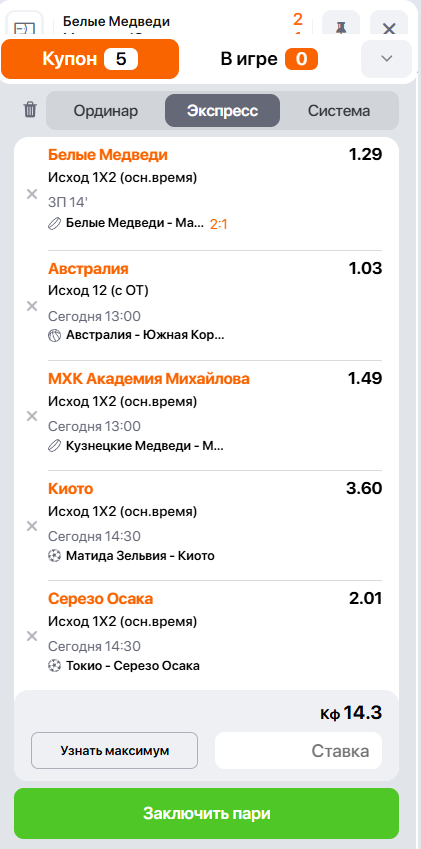Image resolution: width=421 pixels, height=849 pixels.
Task: Clear coupon with the trash bin icon
Action: (x=30, y=110)
